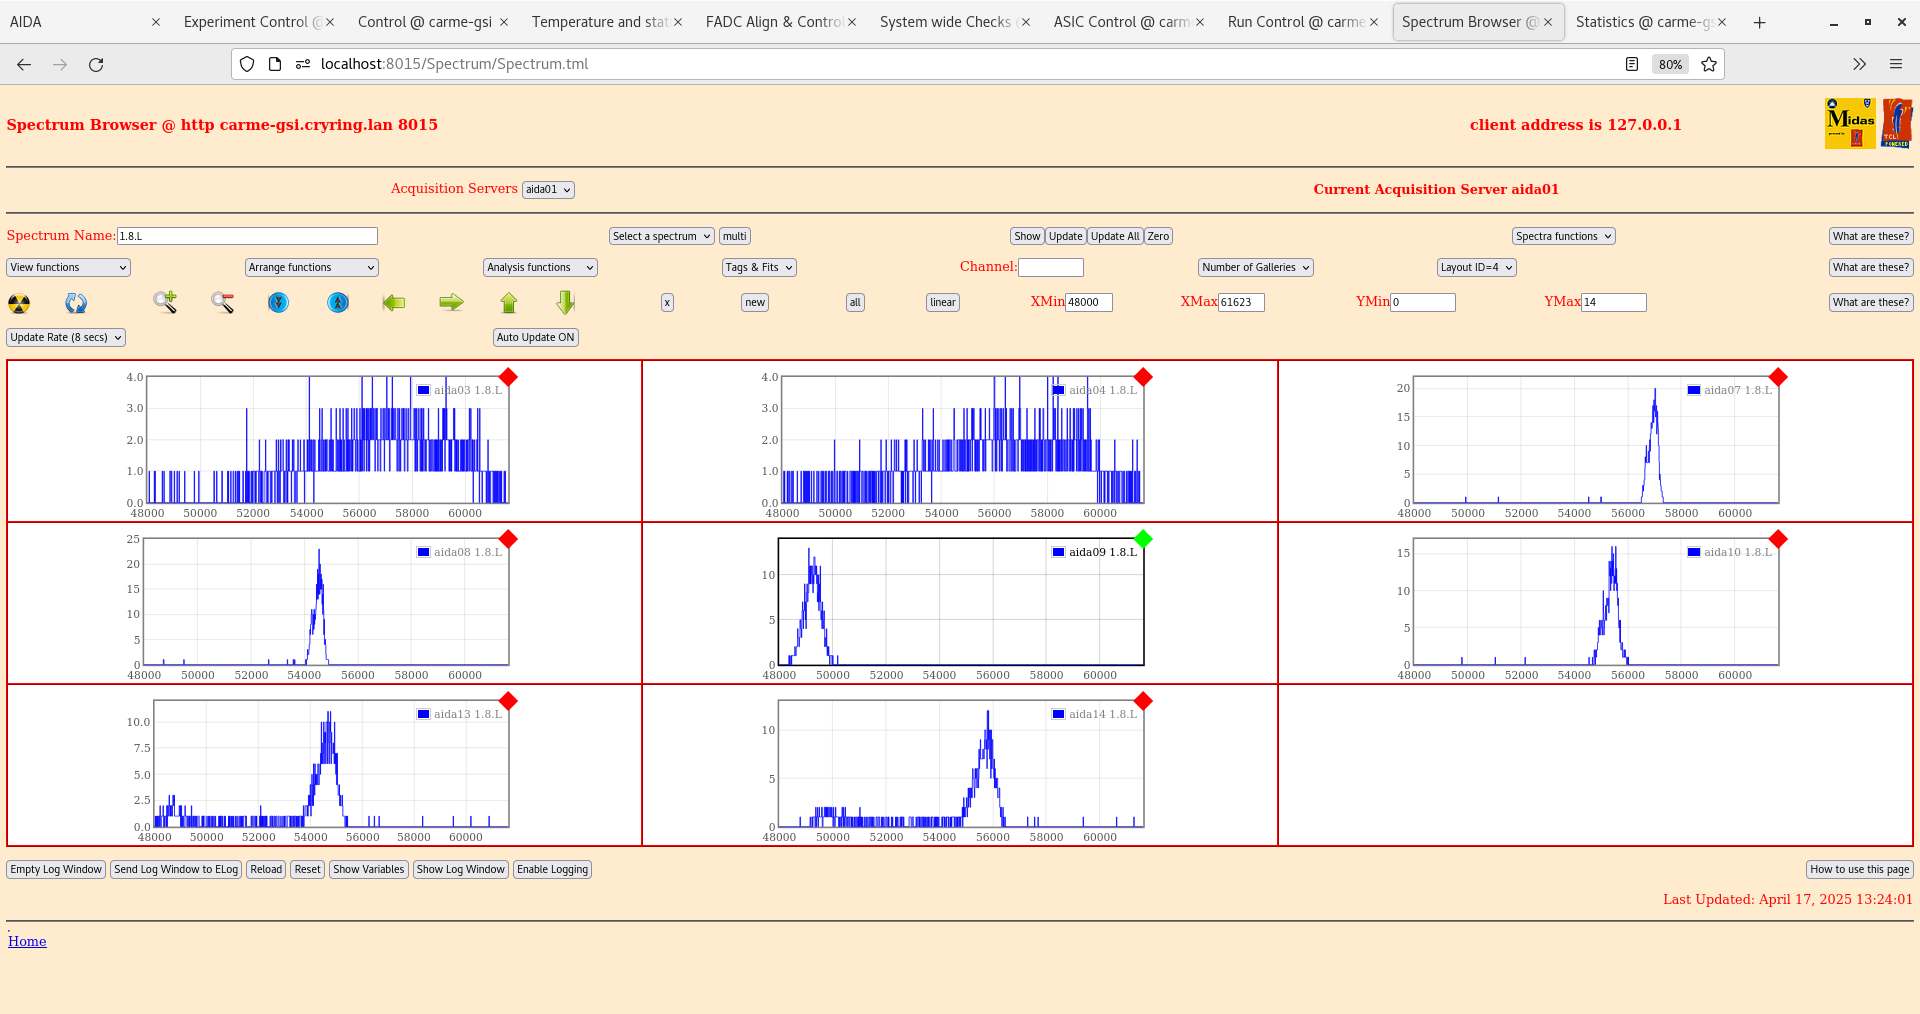
Task: Toggle the linear scale button
Action: click(942, 302)
